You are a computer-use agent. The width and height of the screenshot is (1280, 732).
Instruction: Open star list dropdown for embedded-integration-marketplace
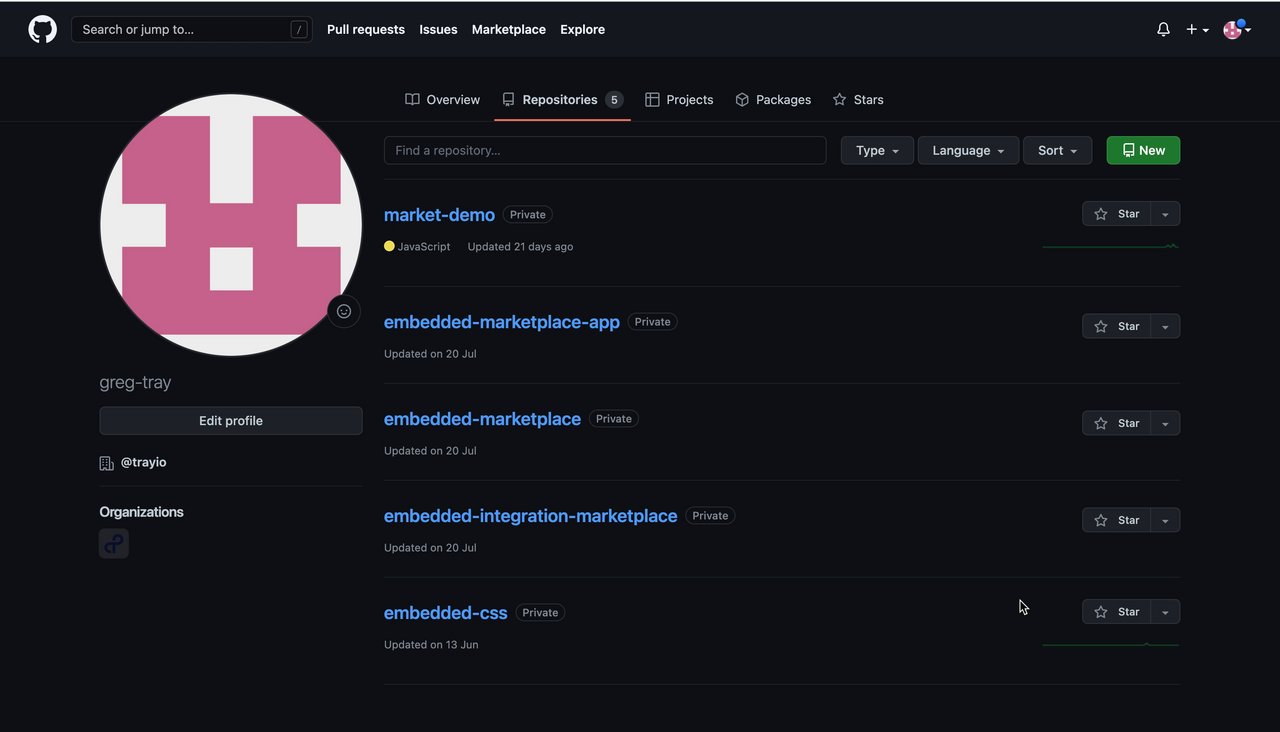tap(1165, 520)
